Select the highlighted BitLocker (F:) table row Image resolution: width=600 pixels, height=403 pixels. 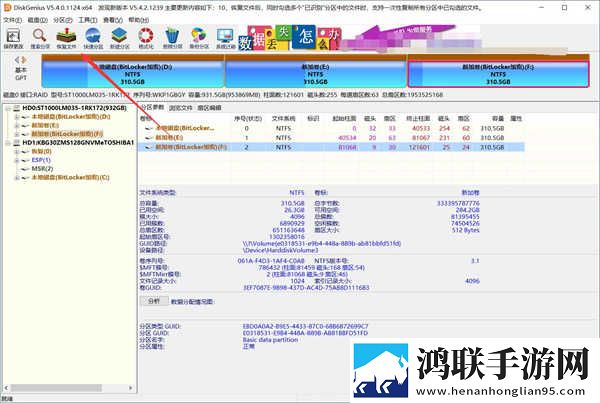tap(331, 147)
